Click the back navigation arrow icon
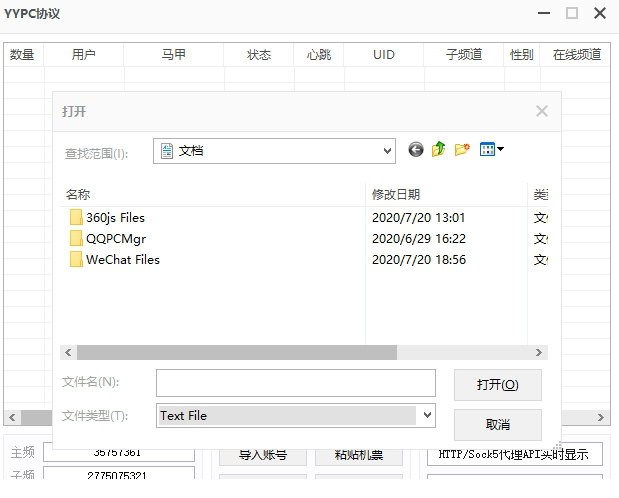Image resolution: width=619 pixels, height=498 pixels. pyautogui.click(x=416, y=150)
